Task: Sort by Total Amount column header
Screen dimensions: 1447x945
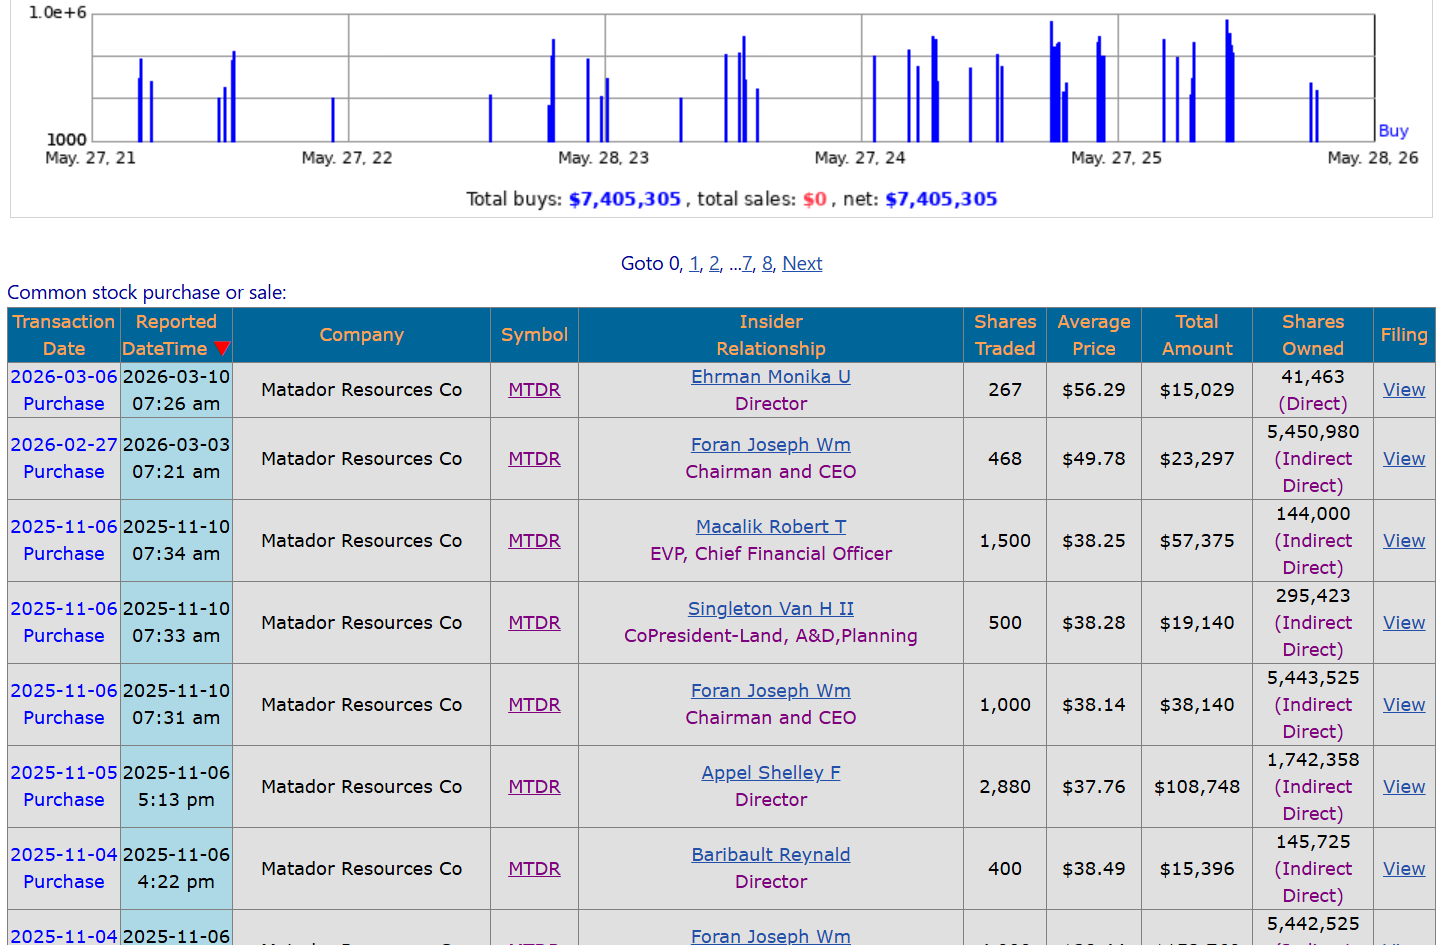Action: point(1197,335)
